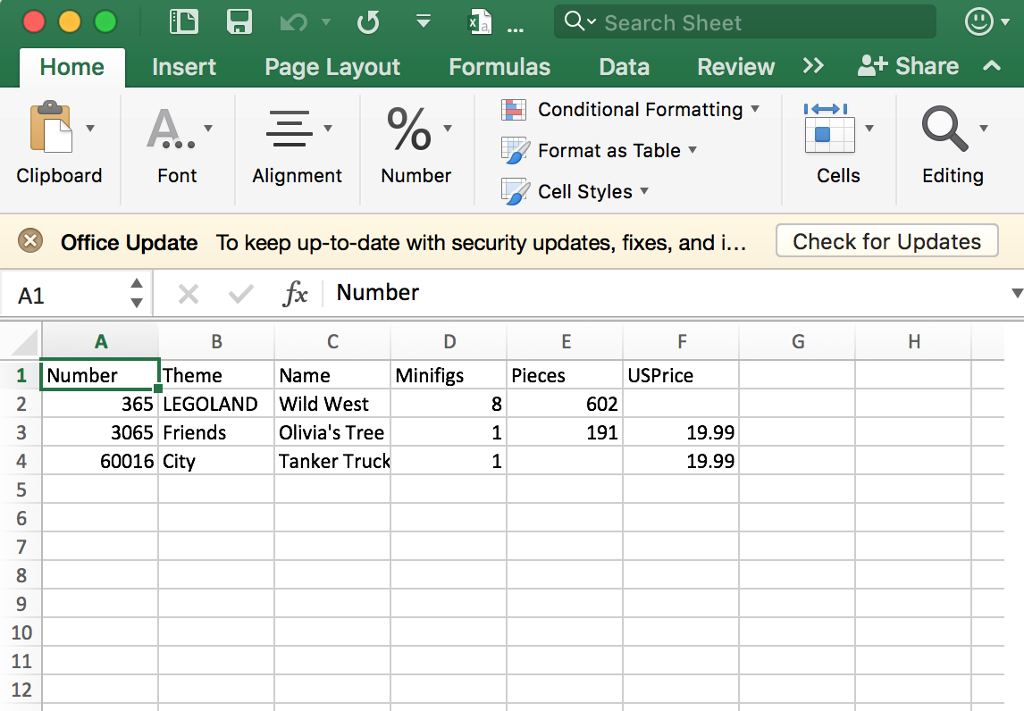Image resolution: width=1024 pixels, height=711 pixels.
Task: Open Cell Styles menu
Action: pos(575,191)
